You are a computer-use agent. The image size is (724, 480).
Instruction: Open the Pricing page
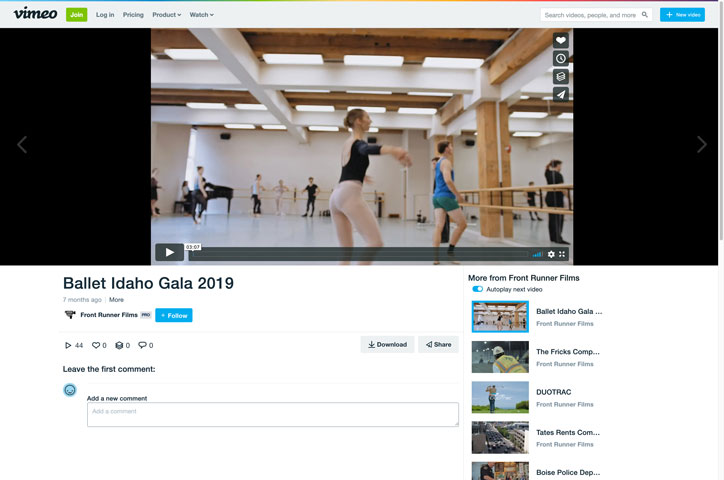(133, 15)
